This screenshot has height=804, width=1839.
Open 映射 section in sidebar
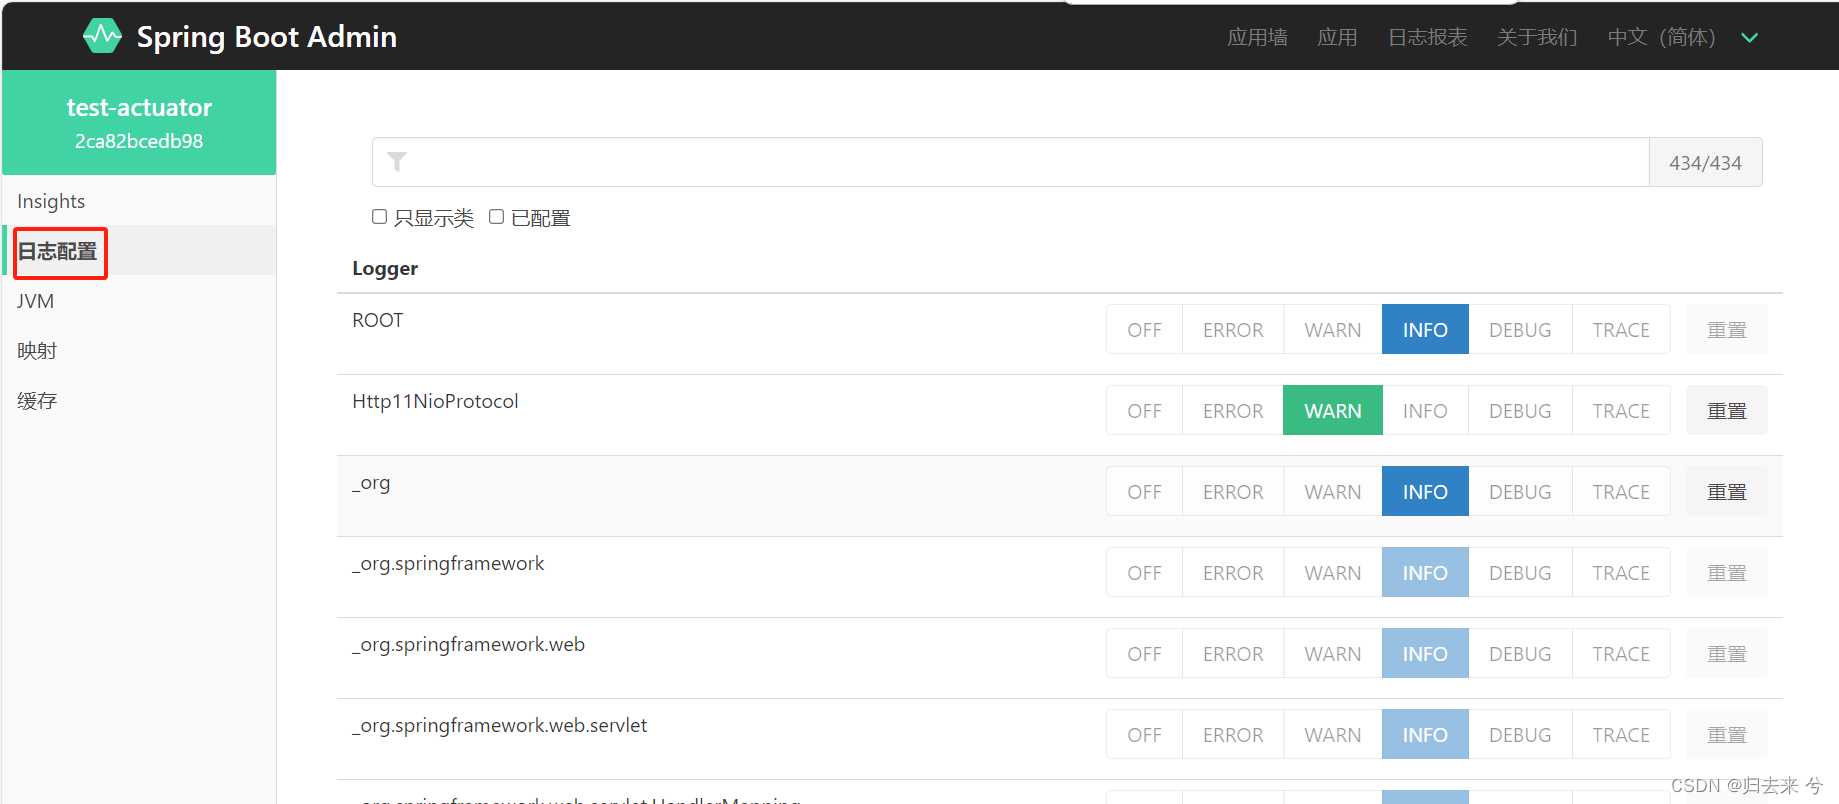pyautogui.click(x=139, y=351)
